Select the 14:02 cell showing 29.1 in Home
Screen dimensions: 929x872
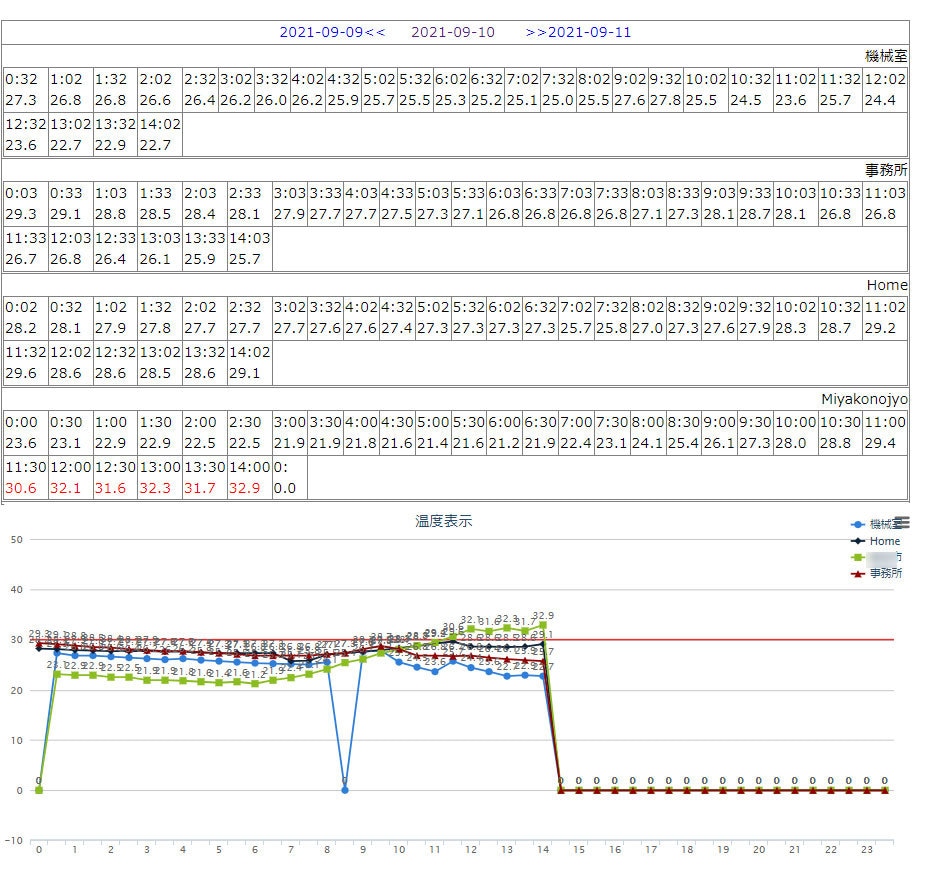coord(249,363)
